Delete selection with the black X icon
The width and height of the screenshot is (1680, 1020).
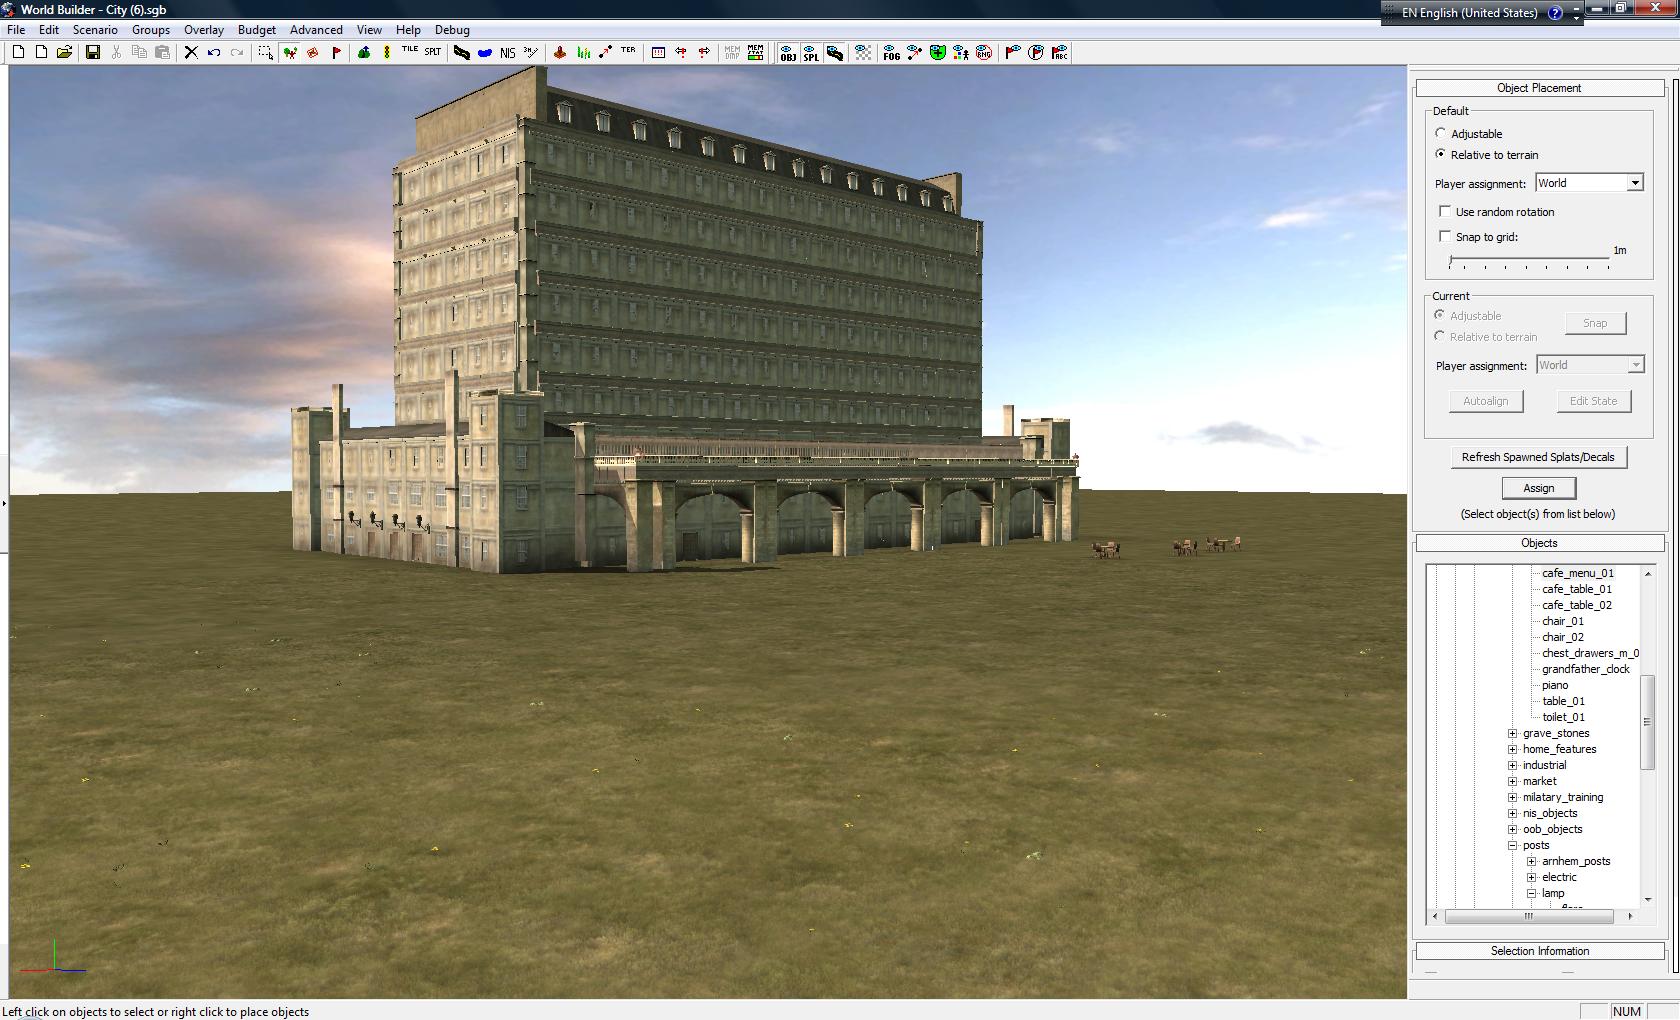point(191,53)
